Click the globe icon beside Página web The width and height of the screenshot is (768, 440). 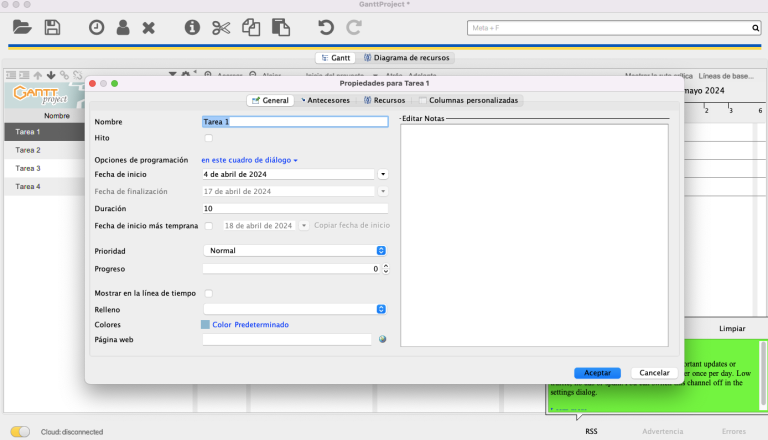point(382,339)
